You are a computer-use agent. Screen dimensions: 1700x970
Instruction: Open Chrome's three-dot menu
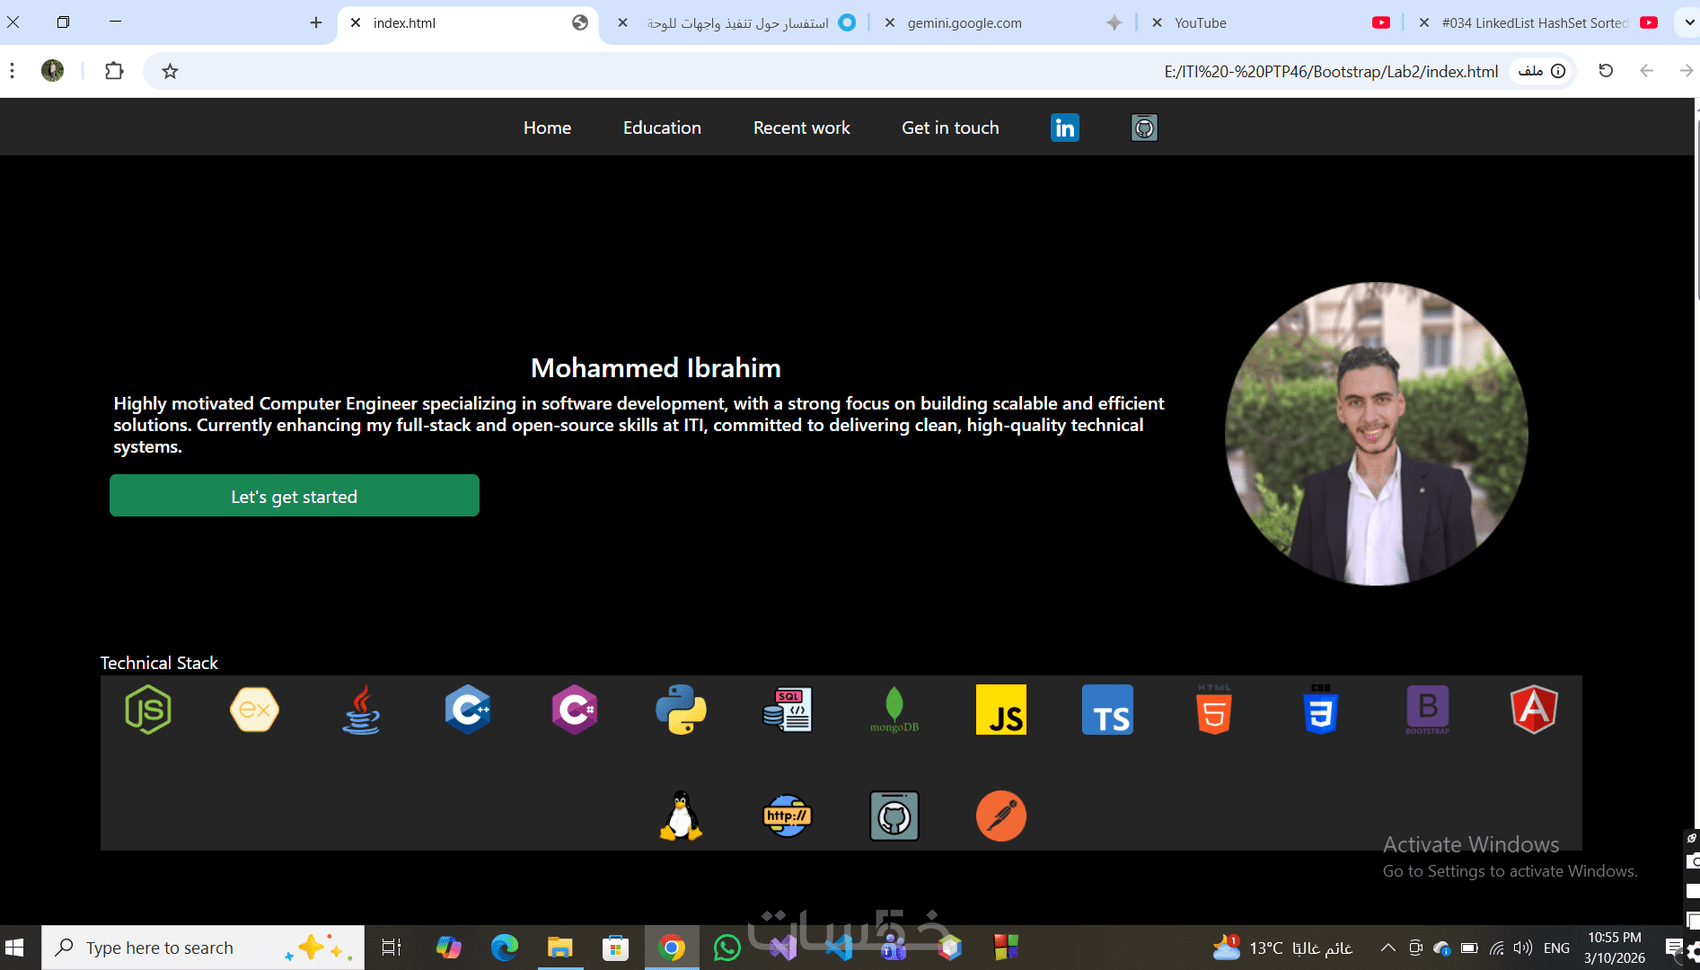point(12,71)
